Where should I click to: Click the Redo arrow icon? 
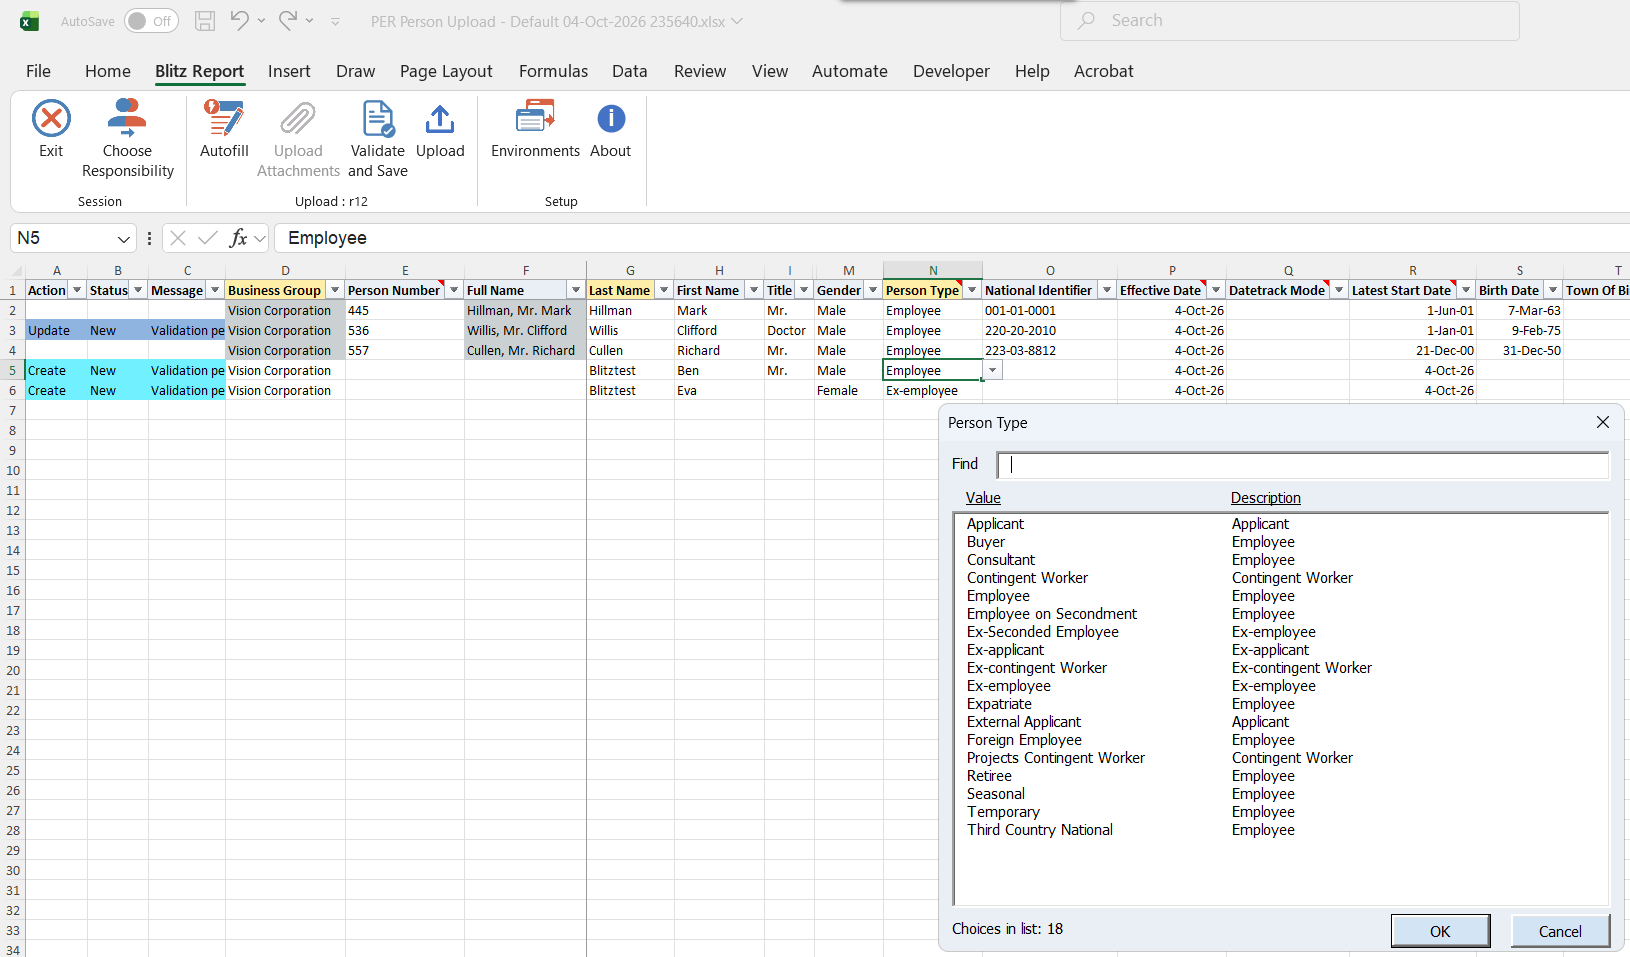point(288,21)
